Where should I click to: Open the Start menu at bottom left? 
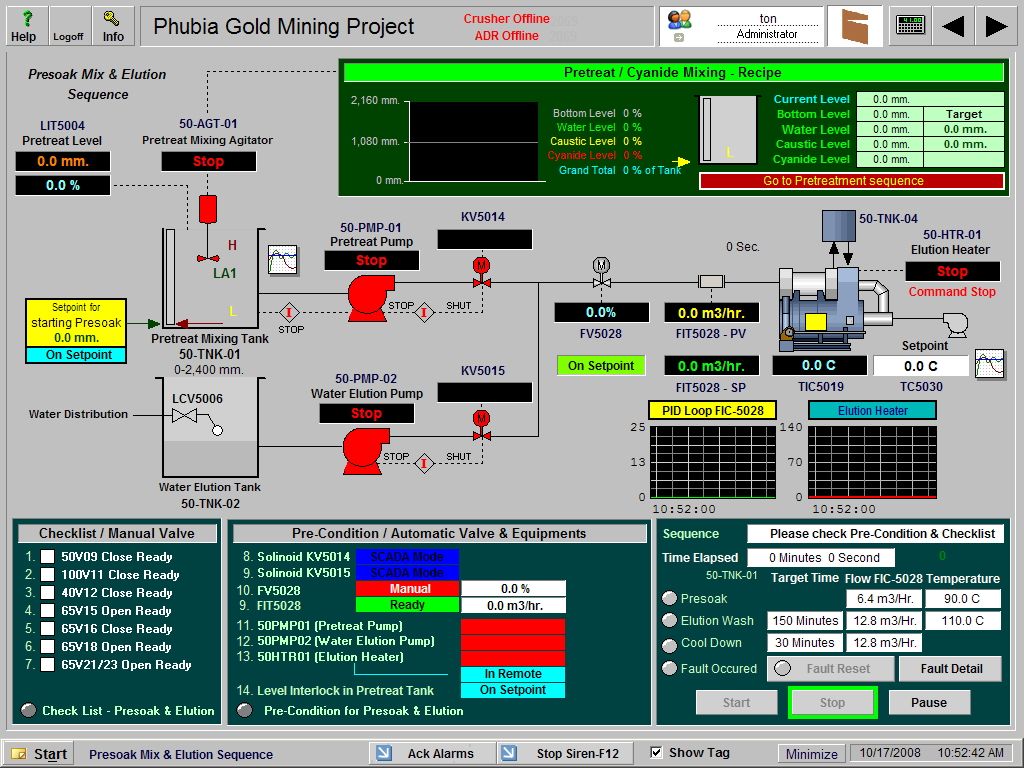(36, 751)
